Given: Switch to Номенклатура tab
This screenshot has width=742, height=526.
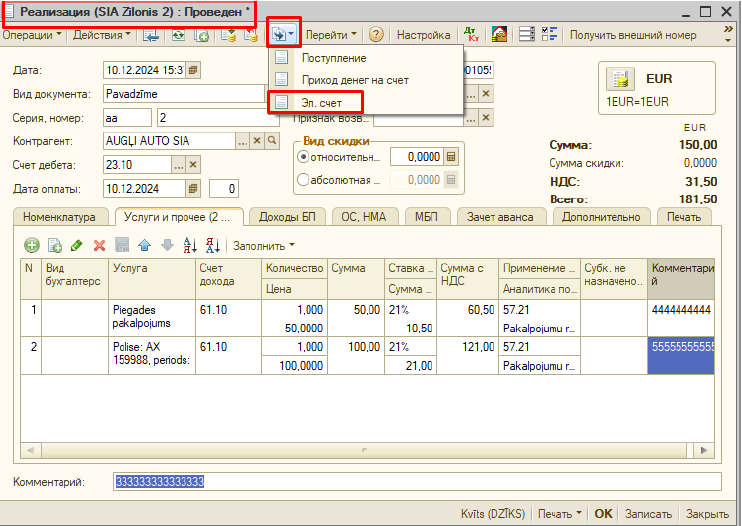Looking at the screenshot, I should click(59, 217).
